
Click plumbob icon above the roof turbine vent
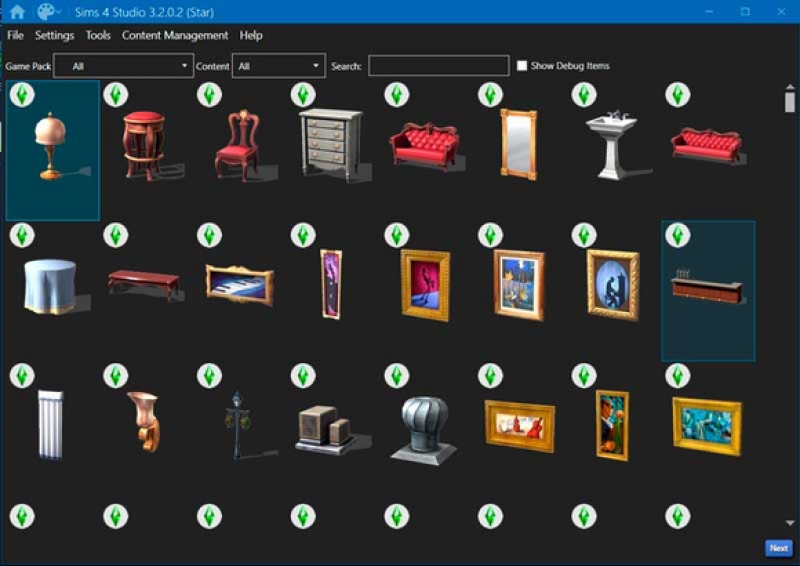[x=397, y=376]
